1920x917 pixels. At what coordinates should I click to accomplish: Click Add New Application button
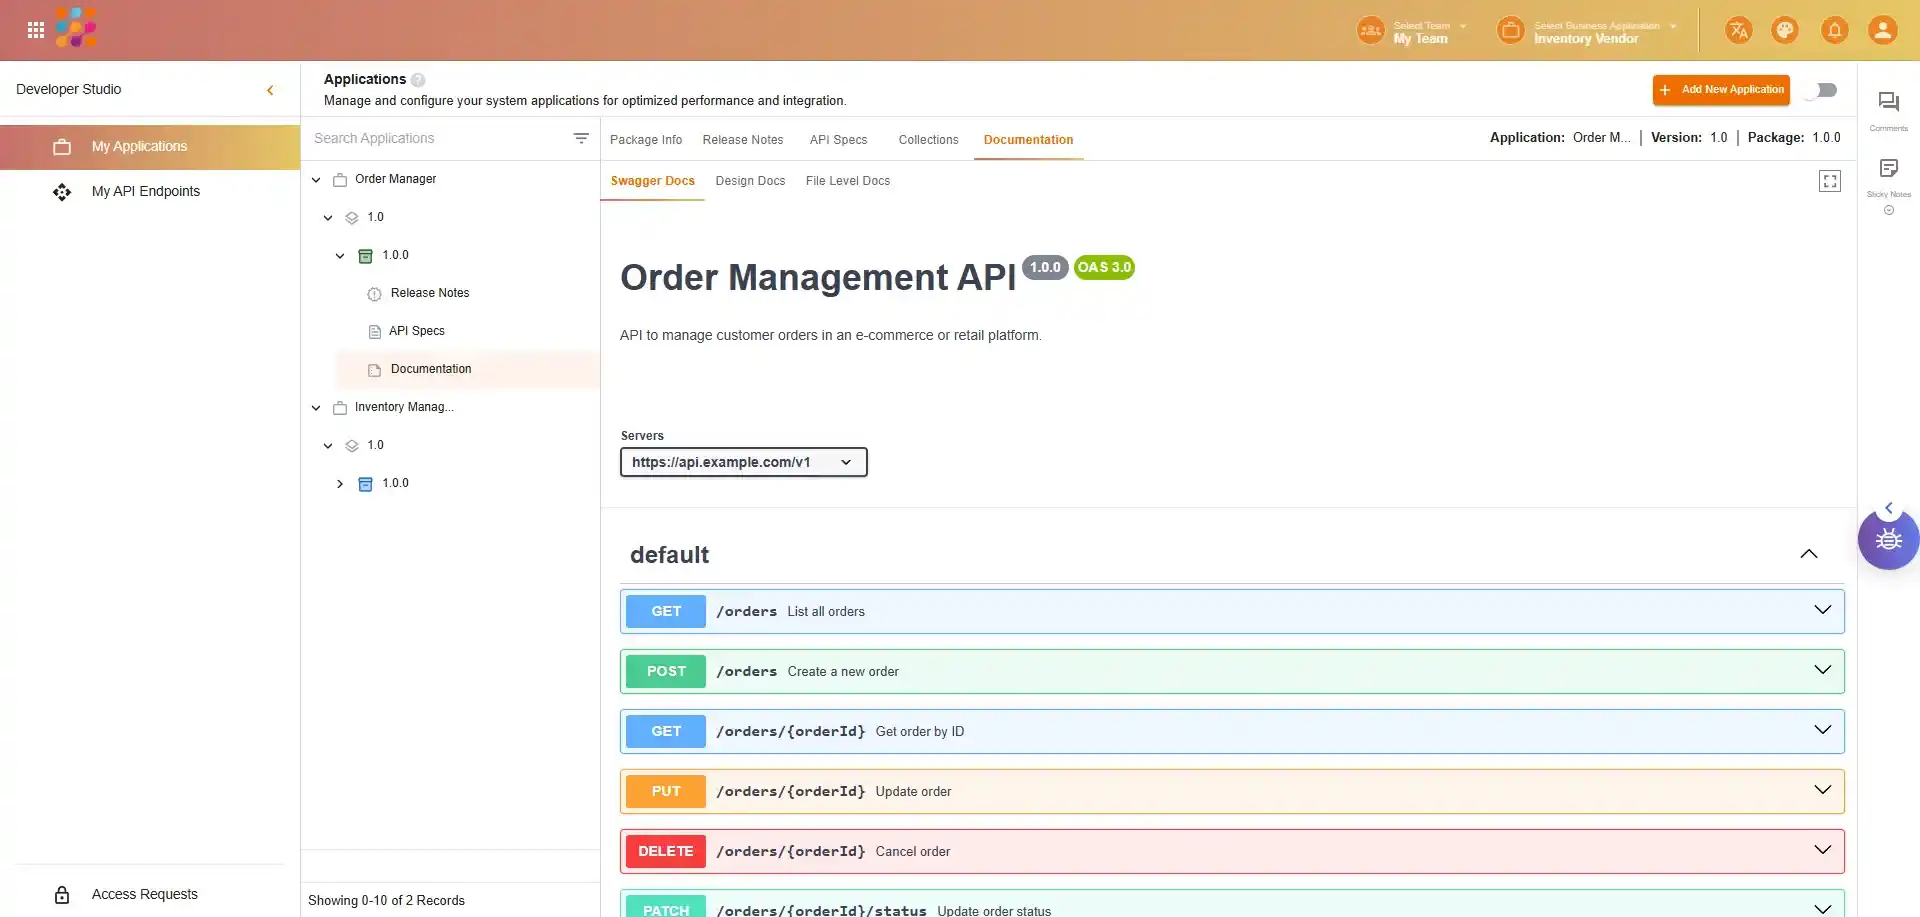(1720, 90)
